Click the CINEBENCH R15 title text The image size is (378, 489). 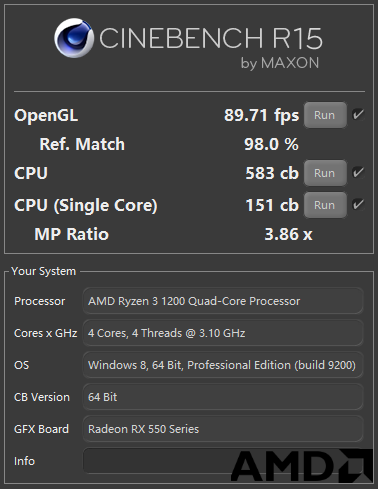211,38
